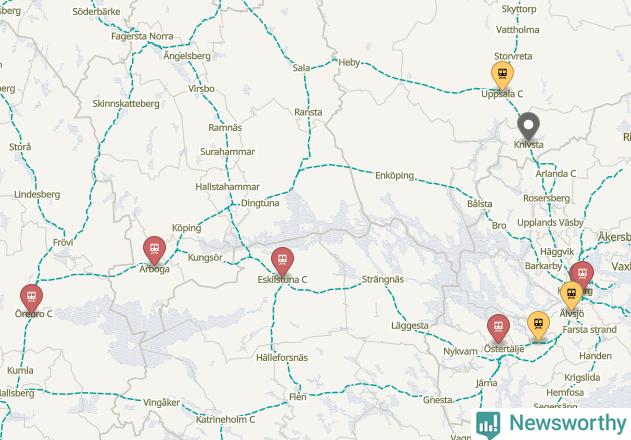The width and height of the screenshot is (631, 440).
Task: Click the Arlanda C map label
Action: coord(556,174)
